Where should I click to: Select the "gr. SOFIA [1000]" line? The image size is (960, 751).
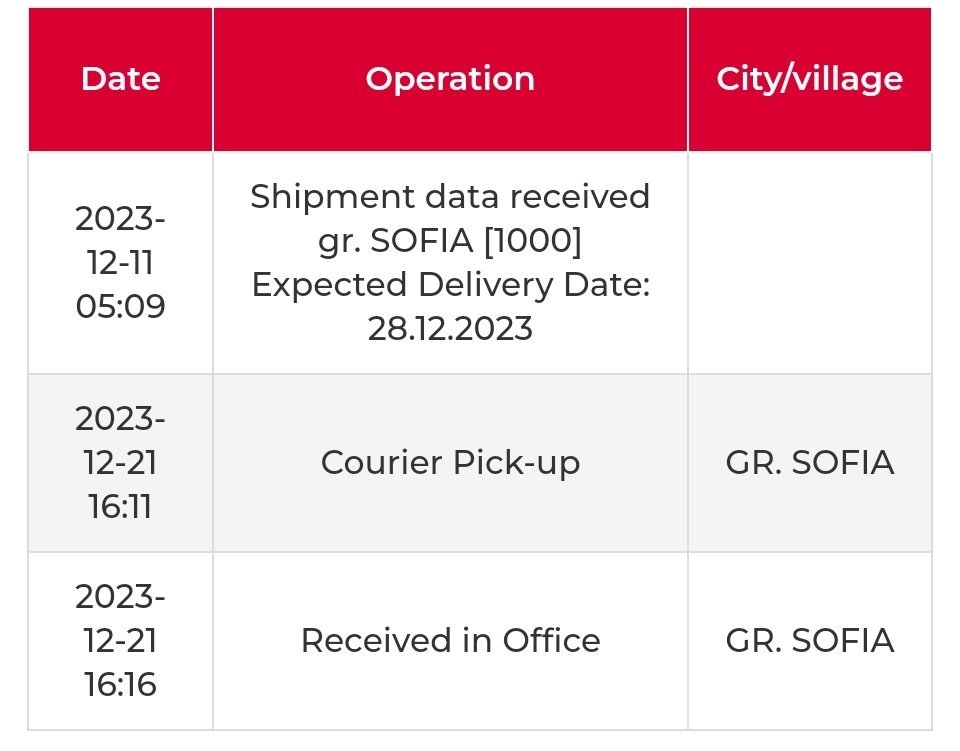pos(450,241)
